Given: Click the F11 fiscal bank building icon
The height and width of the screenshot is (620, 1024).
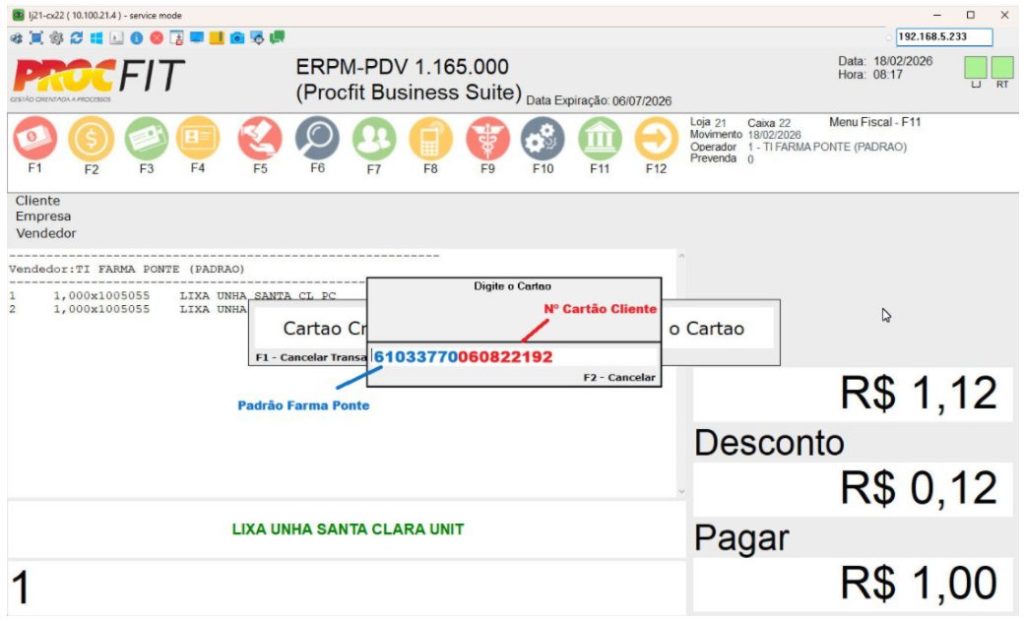Looking at the screenshot, I should (599, 139).
